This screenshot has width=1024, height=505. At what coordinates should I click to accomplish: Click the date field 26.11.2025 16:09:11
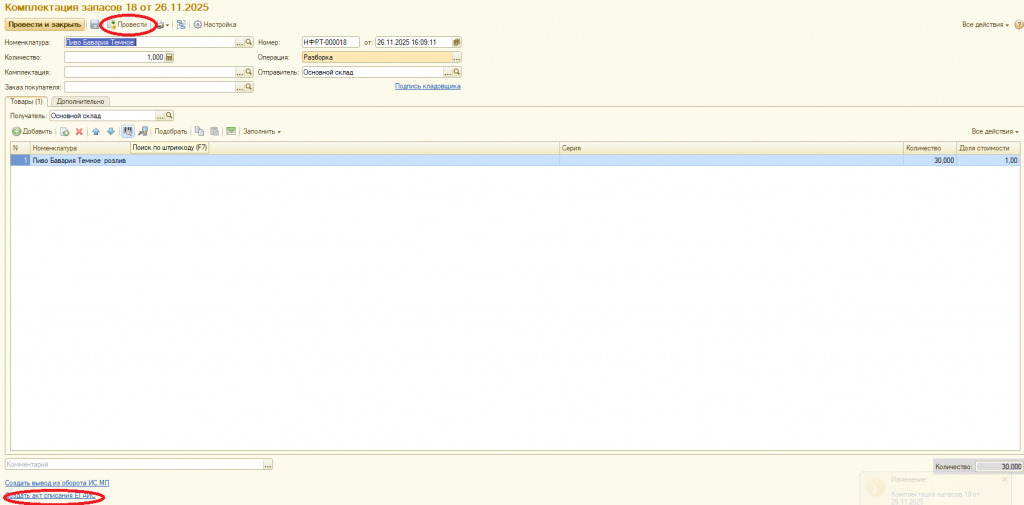pyautogui.click(x=413, y=42)
